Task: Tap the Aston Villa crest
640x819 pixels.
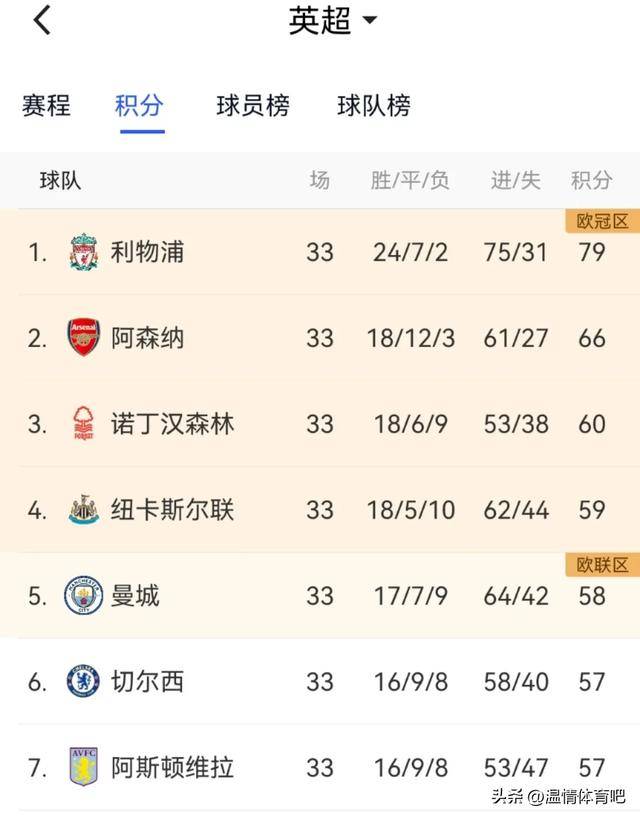Action: point(84,768)
